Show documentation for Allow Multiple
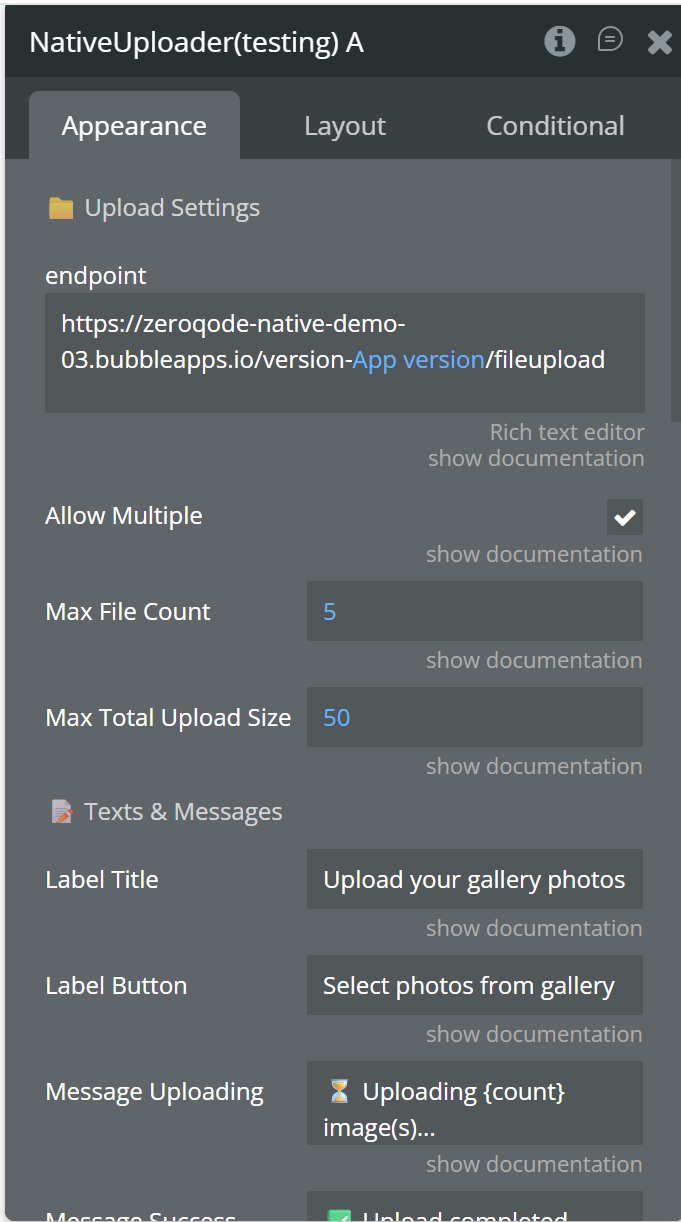Viewport: 681px width, 1222px height. [x=534, y=555]
